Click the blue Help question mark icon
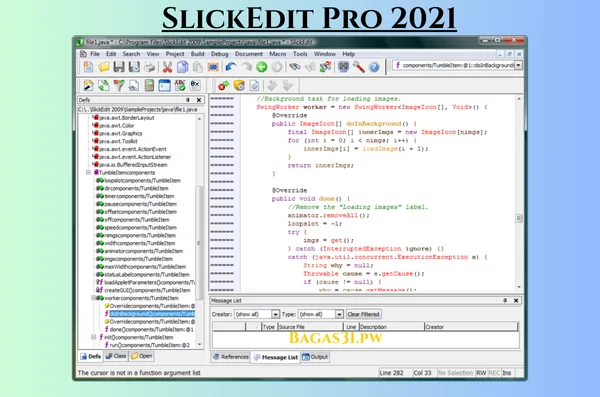 (x=374, y=67)
